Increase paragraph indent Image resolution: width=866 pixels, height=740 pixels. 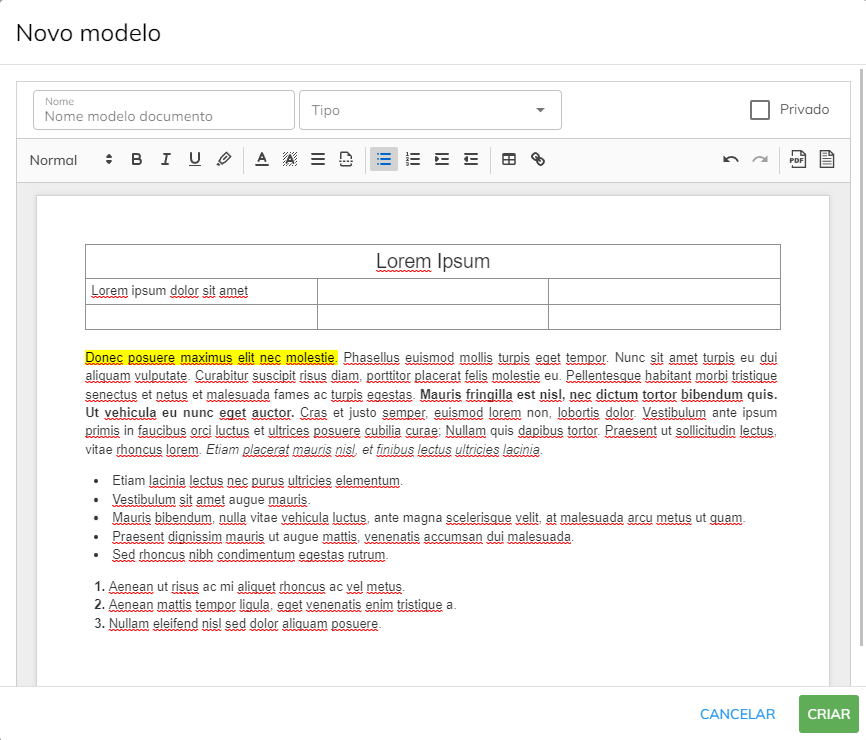(x=442, y=159)
